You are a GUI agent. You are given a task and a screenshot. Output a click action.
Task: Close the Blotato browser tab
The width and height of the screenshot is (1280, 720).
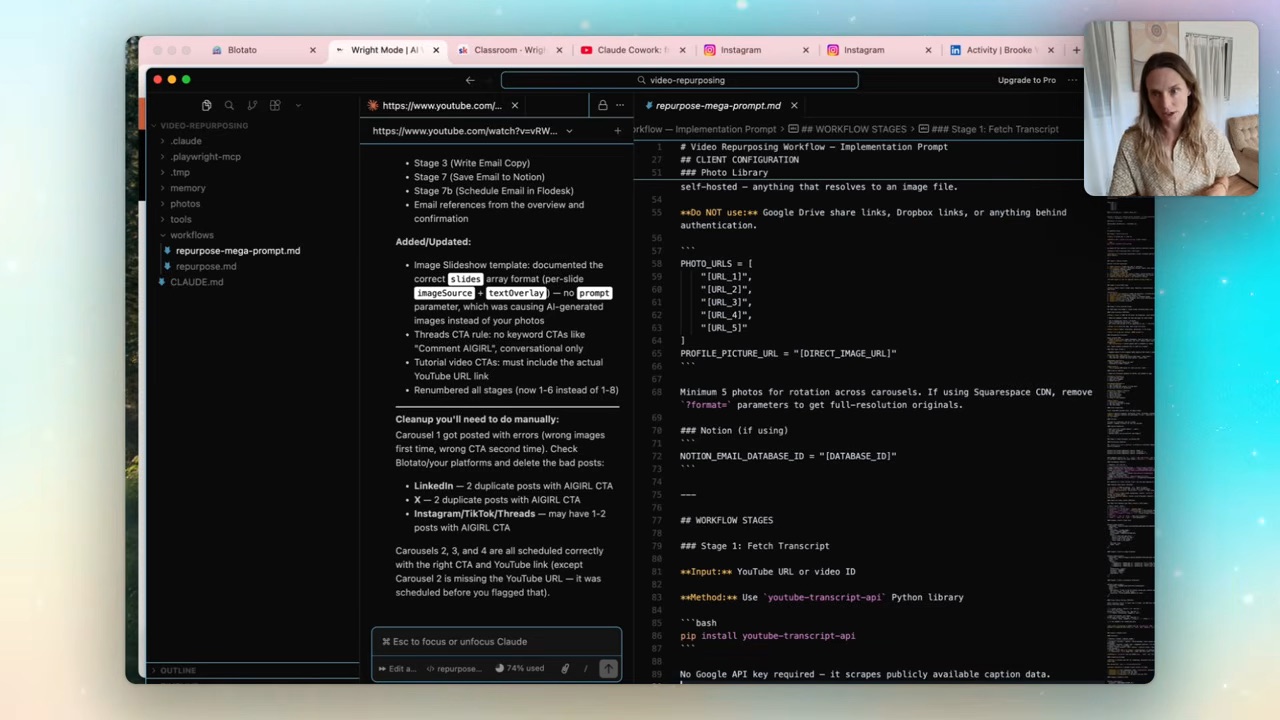(x=313, y=50)
